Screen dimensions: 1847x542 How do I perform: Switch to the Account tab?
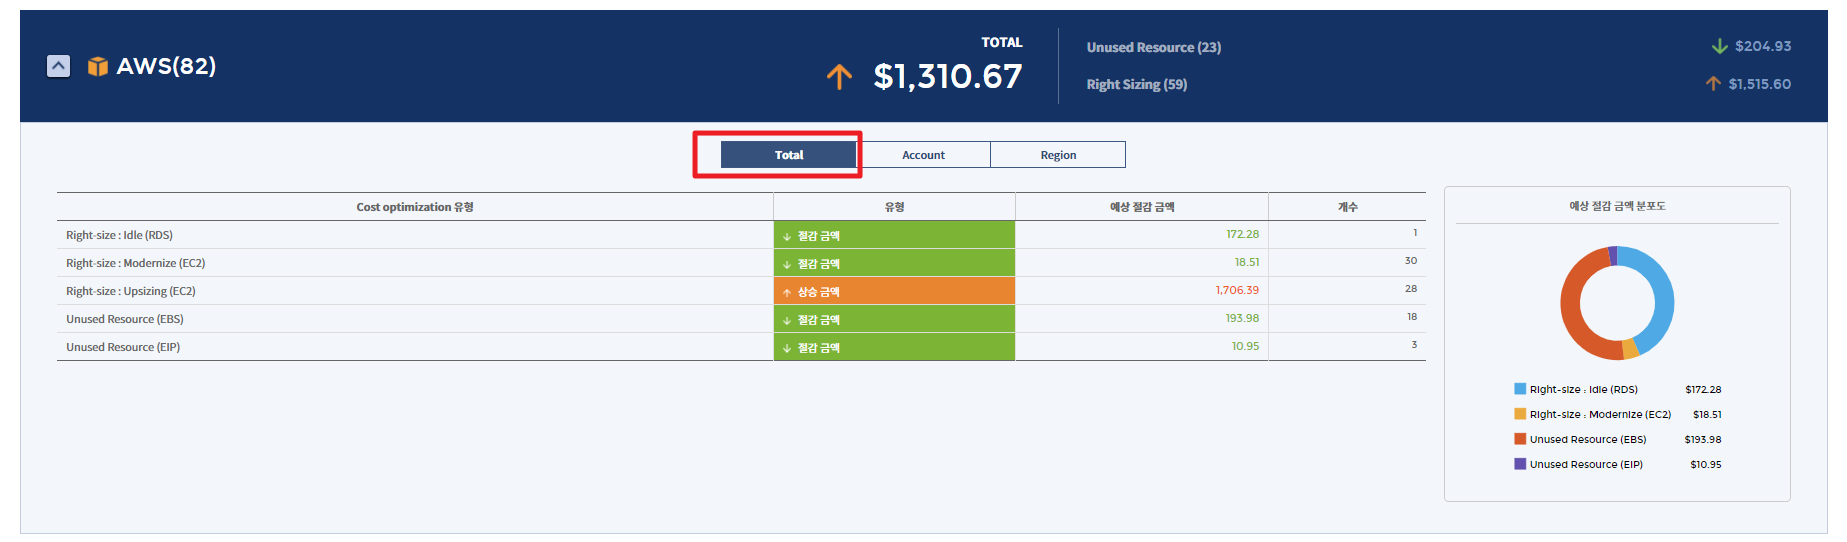coord(923,155)
